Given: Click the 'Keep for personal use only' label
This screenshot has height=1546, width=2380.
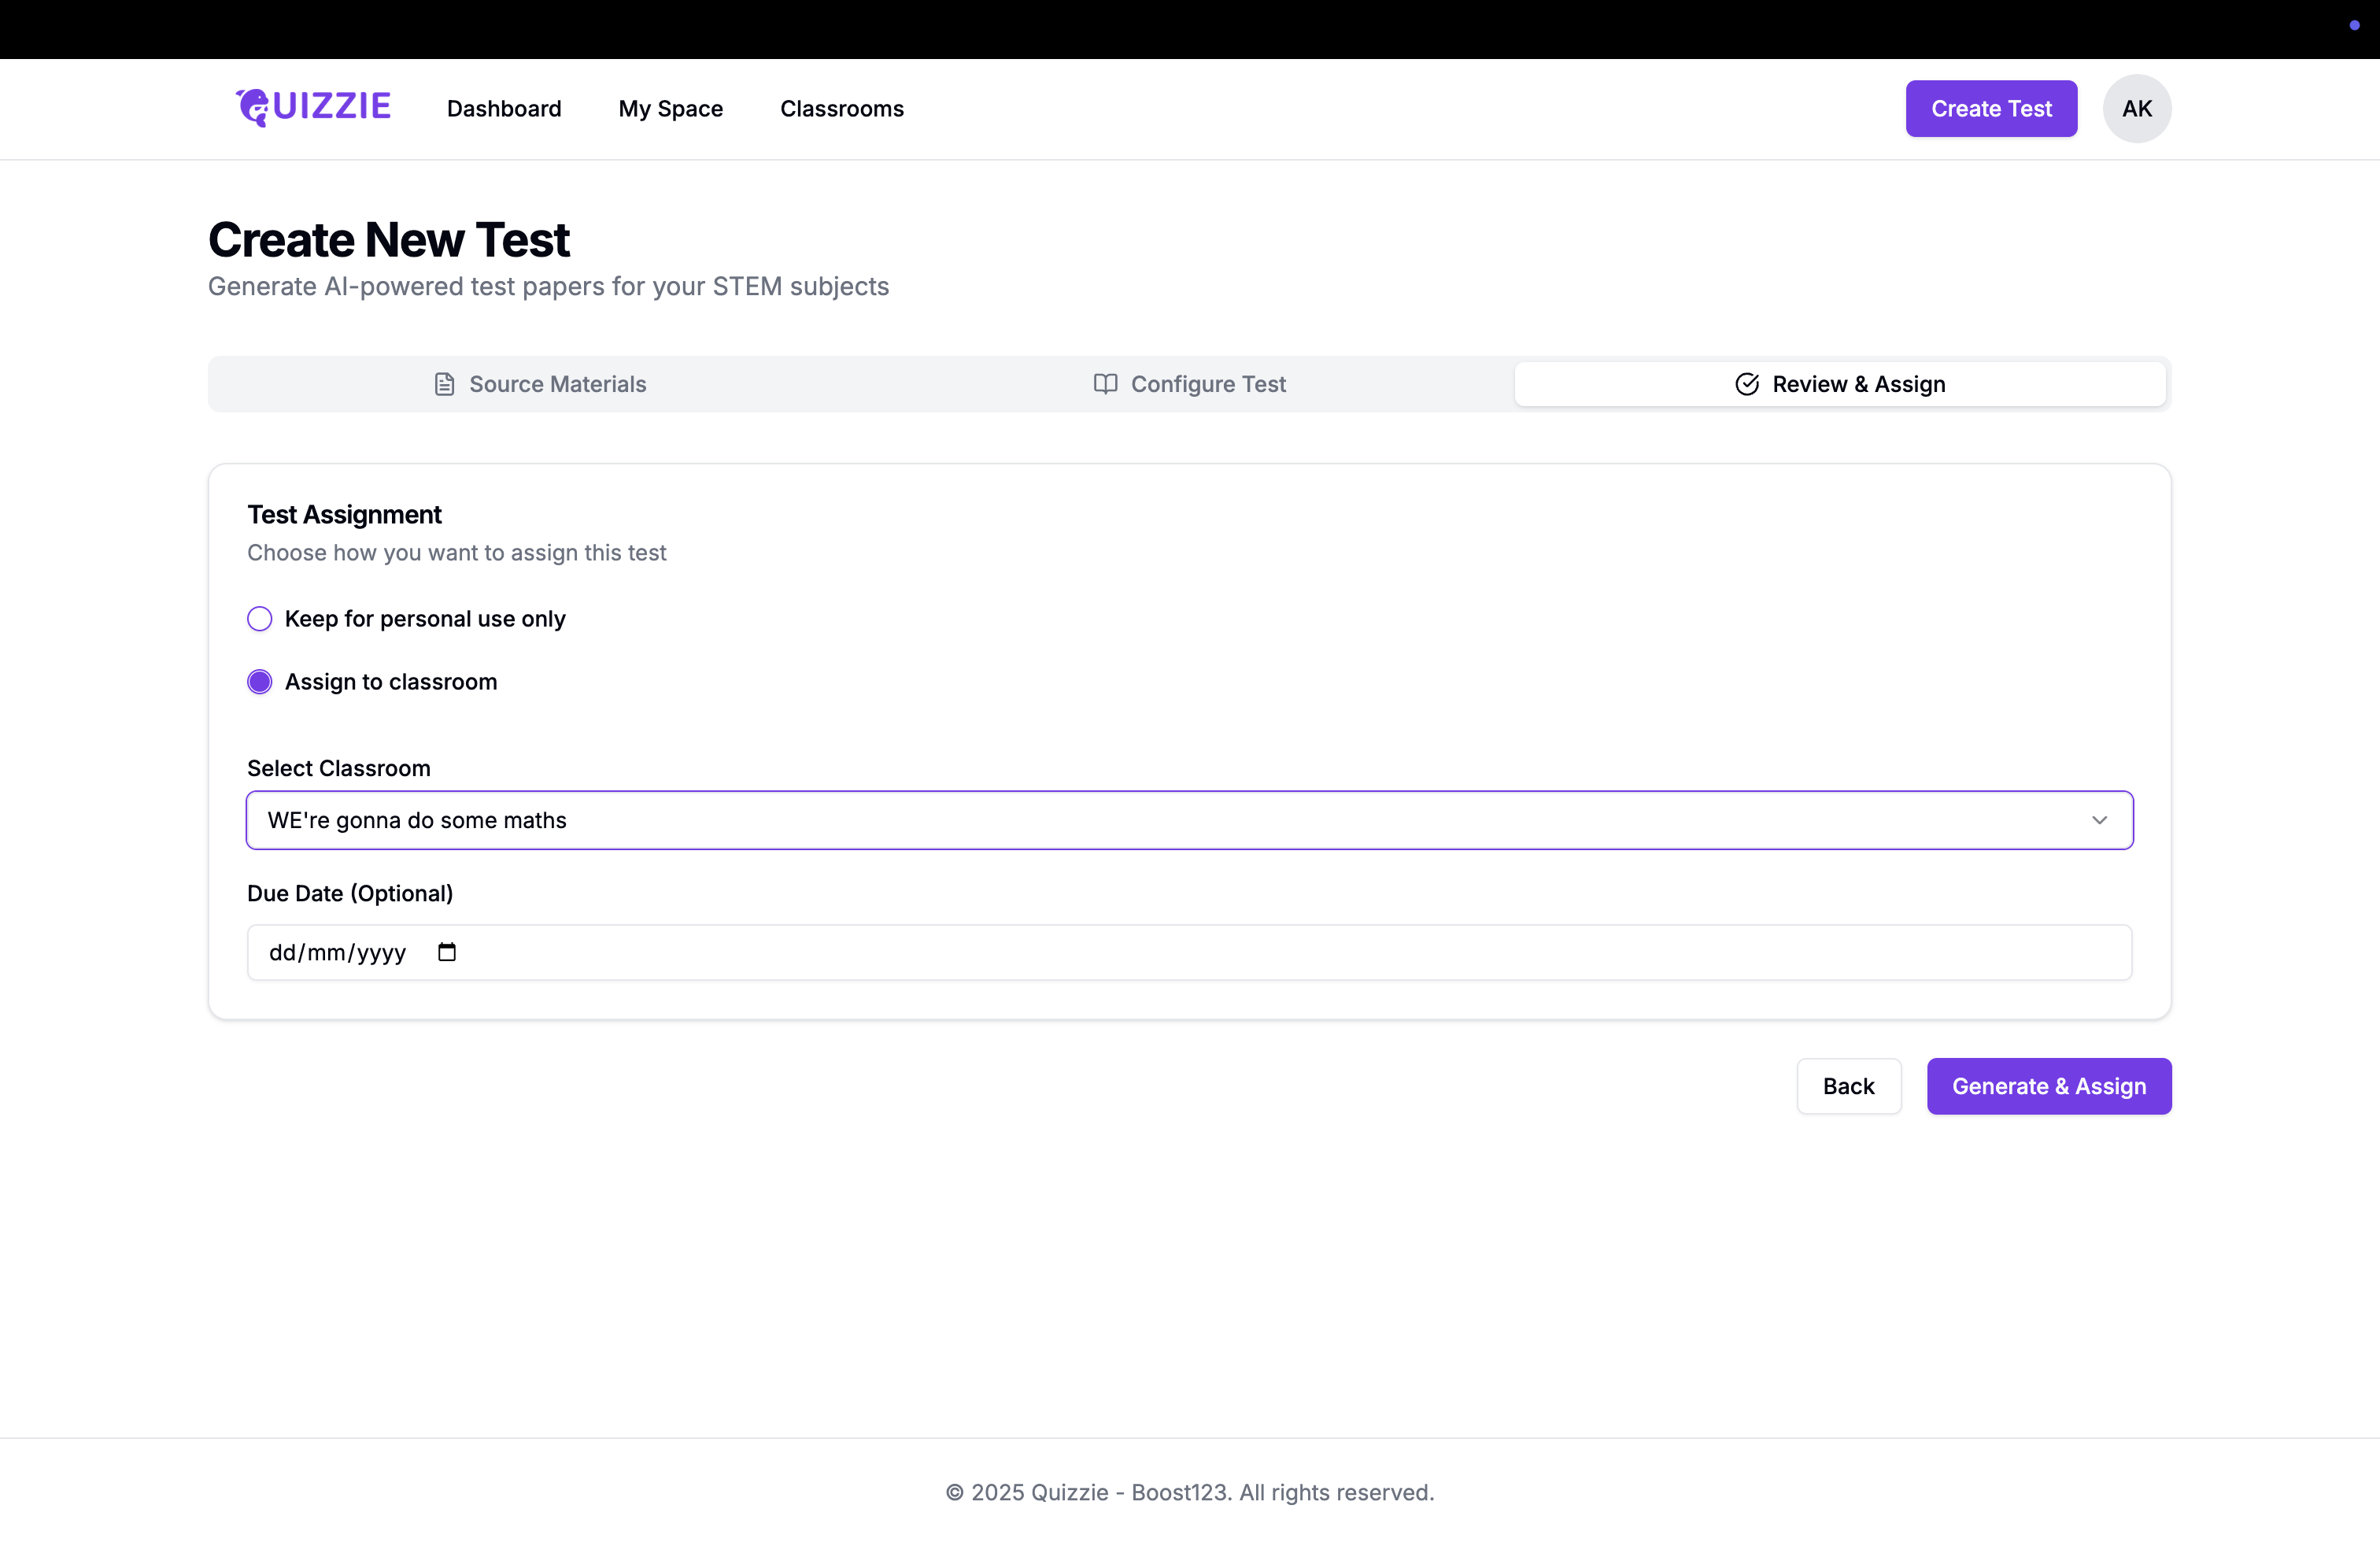Looking at the screenshot, I should click(425, 619).
